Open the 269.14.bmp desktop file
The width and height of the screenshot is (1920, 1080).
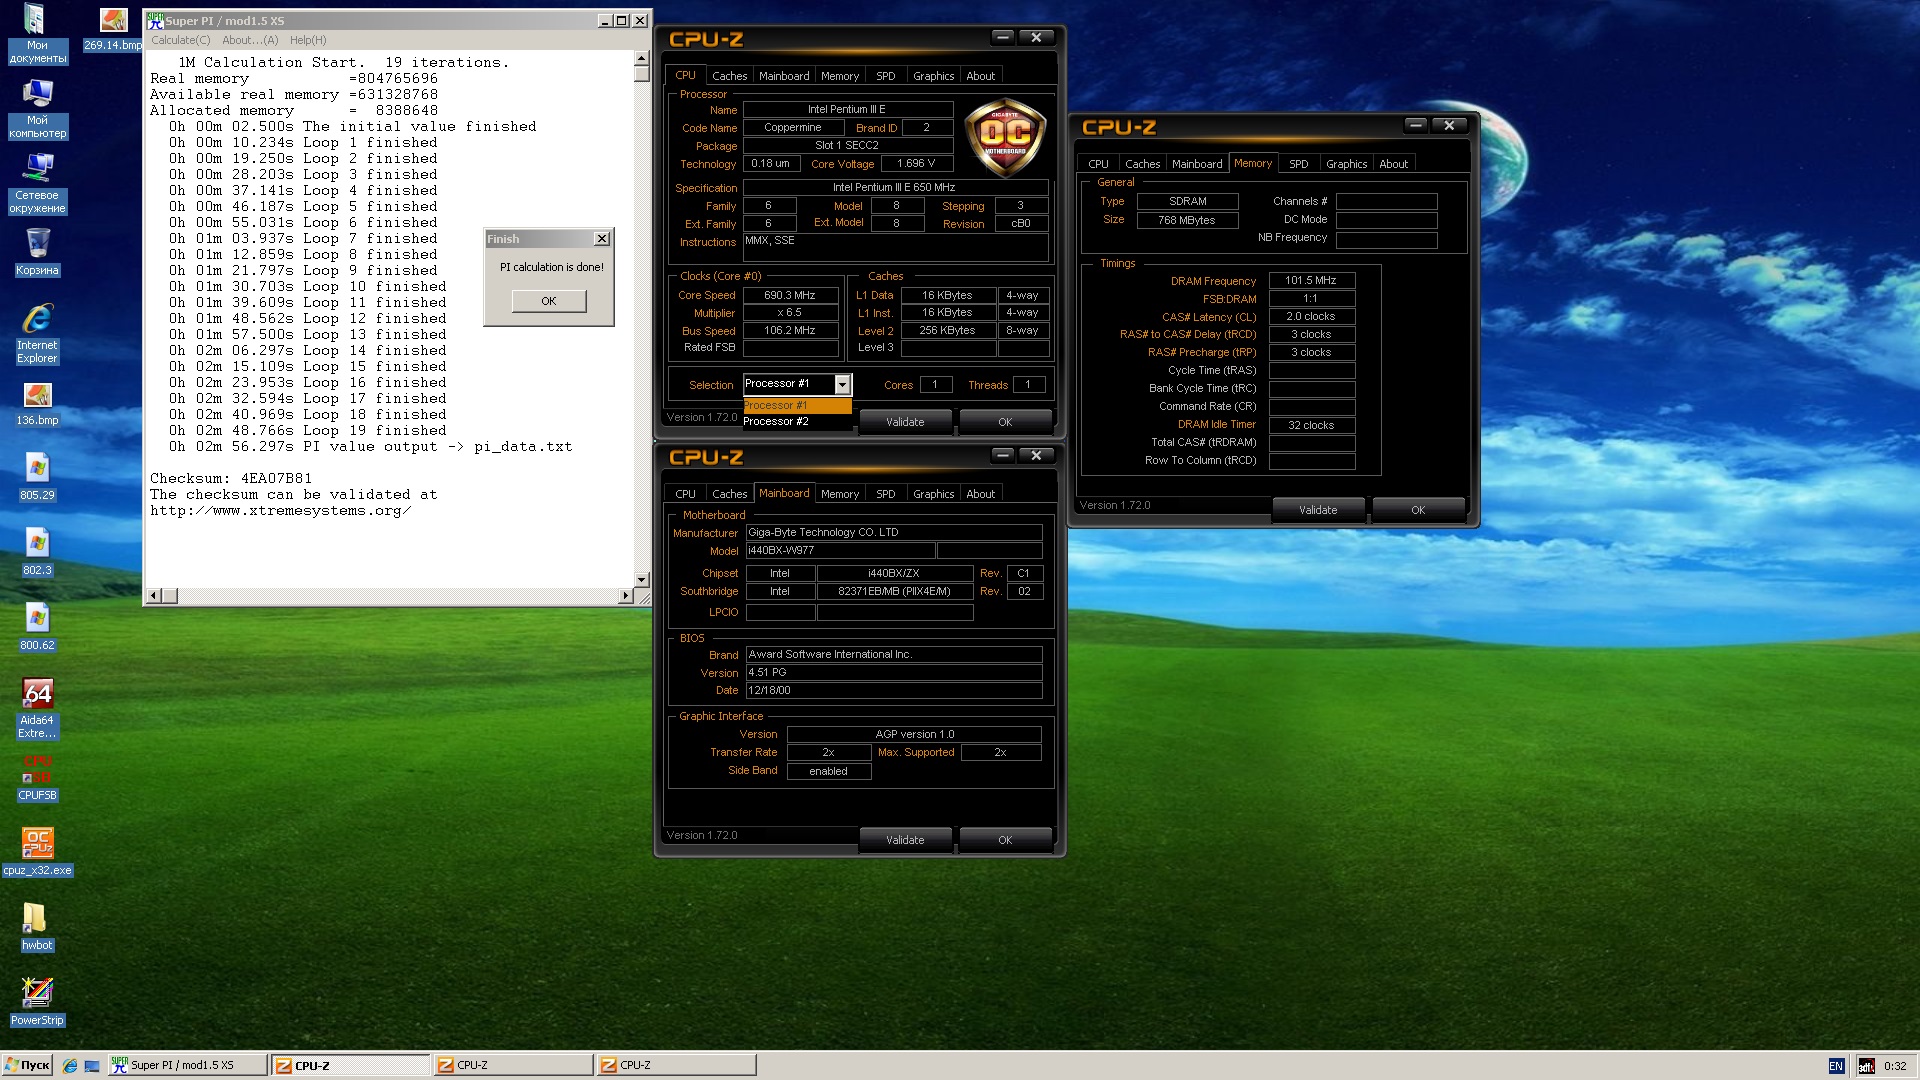click(x=113, y=28)
